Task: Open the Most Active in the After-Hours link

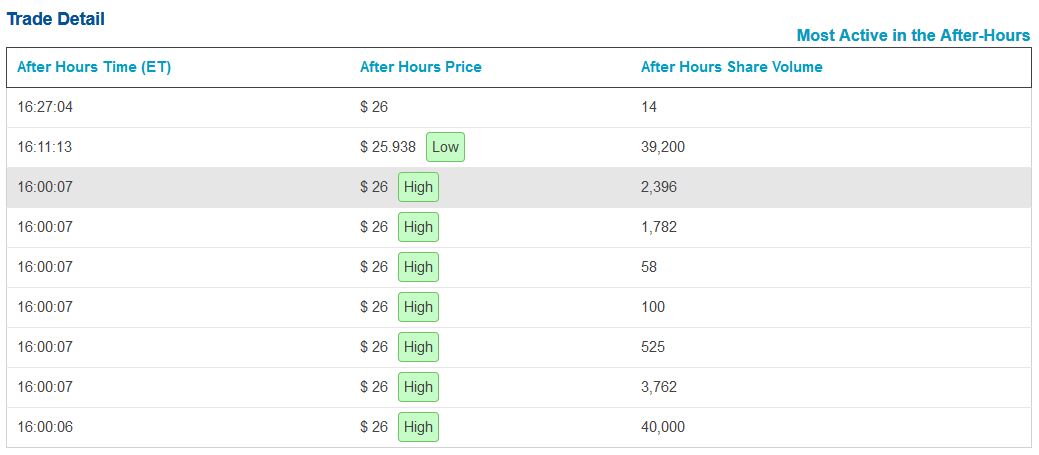Action: pyautogui.click(x=912, y=35)
